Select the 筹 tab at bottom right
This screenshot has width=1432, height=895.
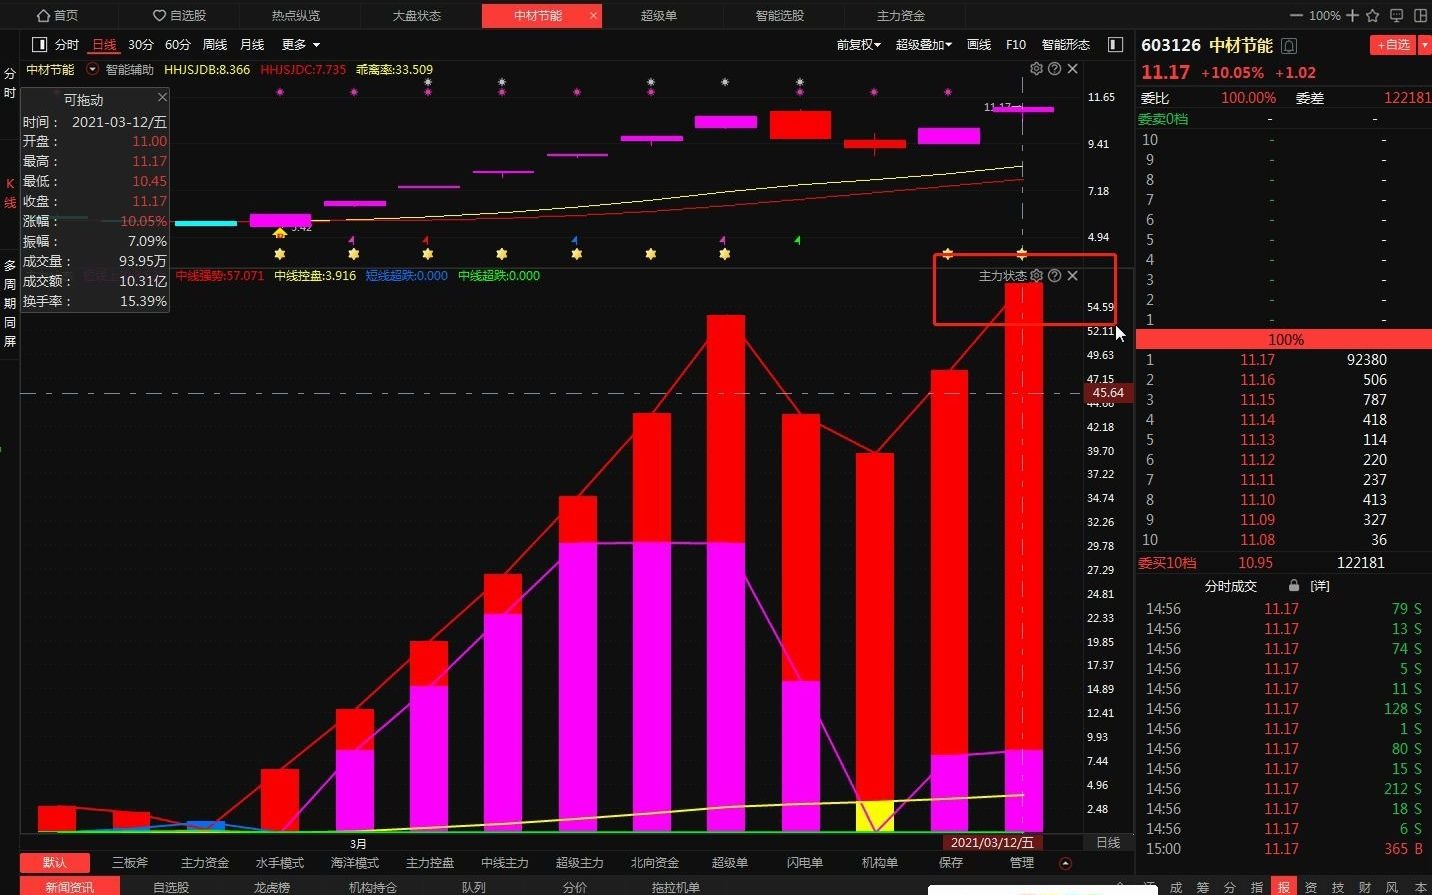1203,887
